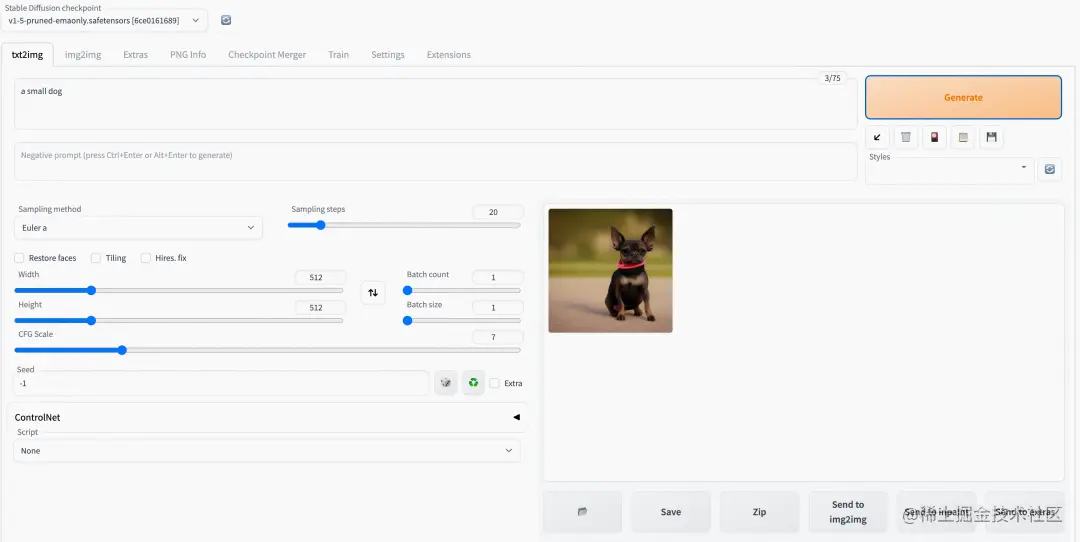
Task: Click the Send to img2img button
Action: coord(848,512)
